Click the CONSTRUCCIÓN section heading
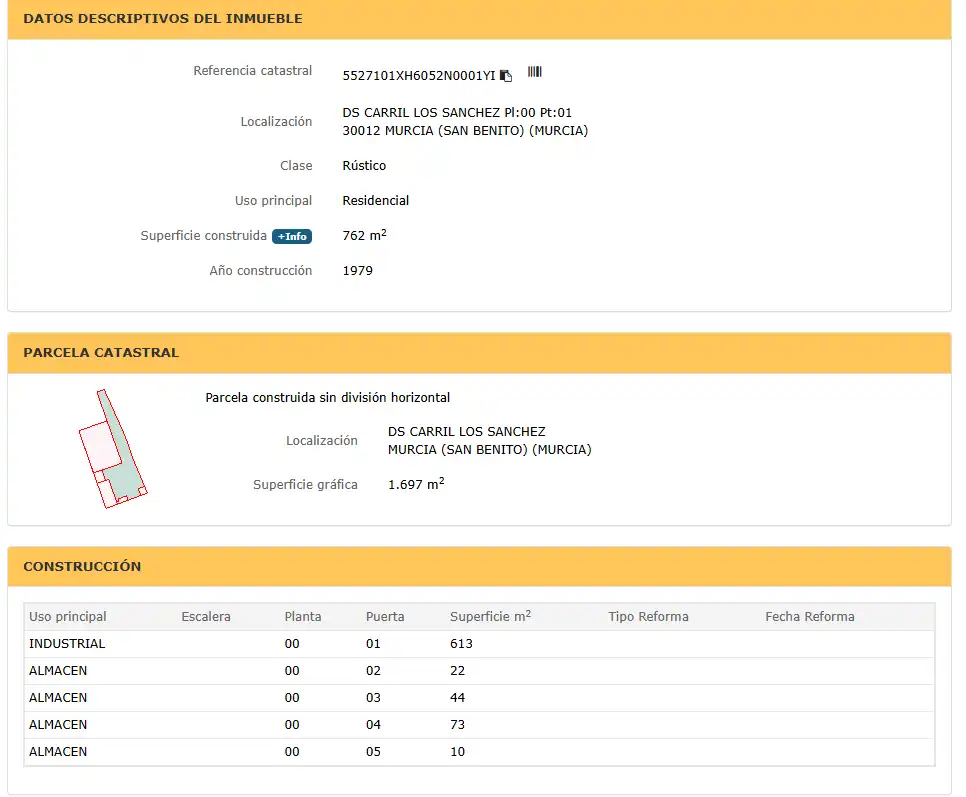 coord(82,566)
